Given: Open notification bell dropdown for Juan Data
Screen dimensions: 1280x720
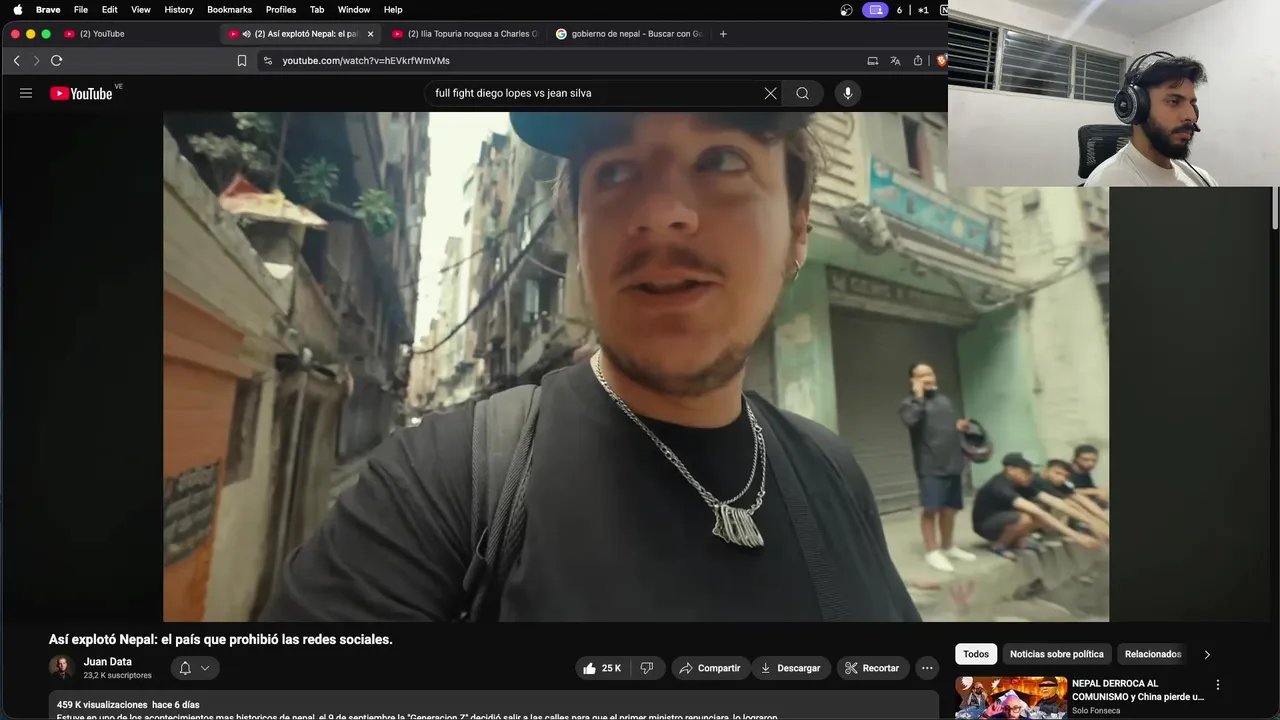Looking at the screenshot, I should [194, 668].
